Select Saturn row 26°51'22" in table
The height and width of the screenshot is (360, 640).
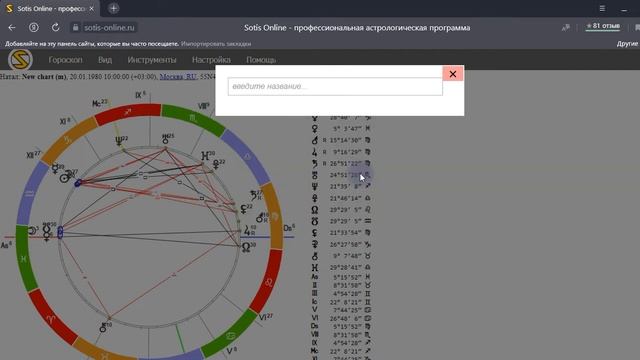click(341, 163)
